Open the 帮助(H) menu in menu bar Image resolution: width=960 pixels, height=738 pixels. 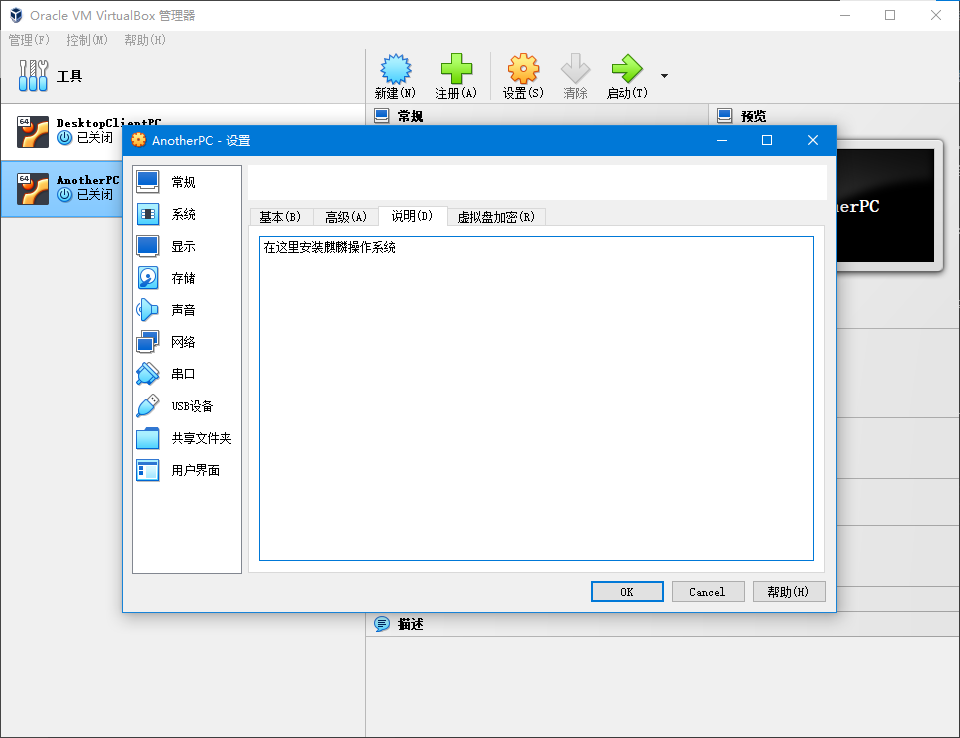coord(144,40)
